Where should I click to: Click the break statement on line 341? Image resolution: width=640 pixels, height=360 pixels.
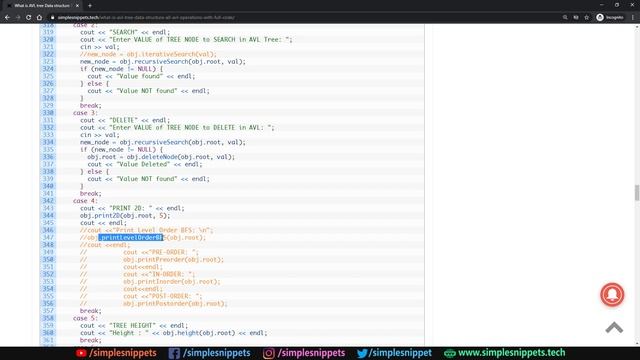pos(91,193)
